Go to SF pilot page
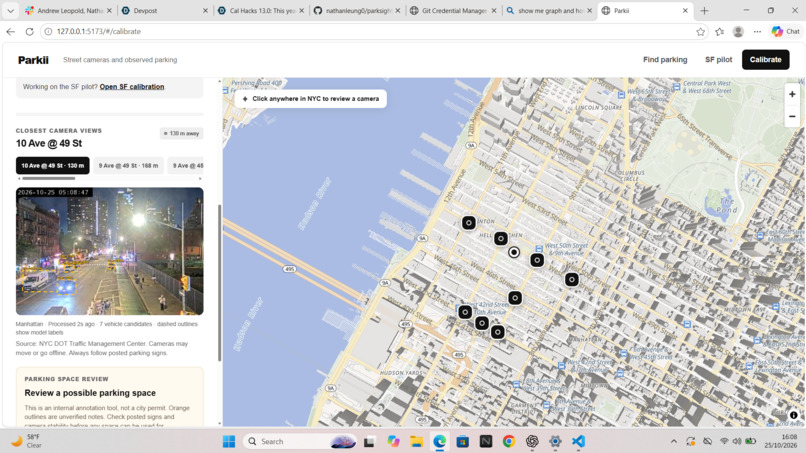 click(x=718, y=60)
